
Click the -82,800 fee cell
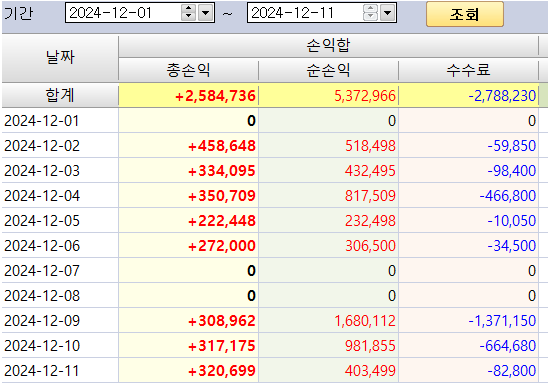pos(468,370)
